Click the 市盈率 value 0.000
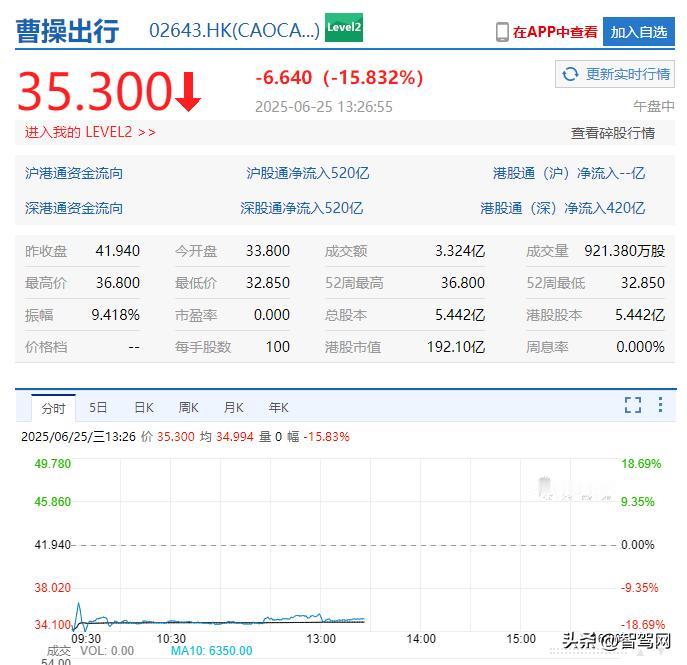Image resolution: width=687 pixels, height=665 pixels. (272, 315)
